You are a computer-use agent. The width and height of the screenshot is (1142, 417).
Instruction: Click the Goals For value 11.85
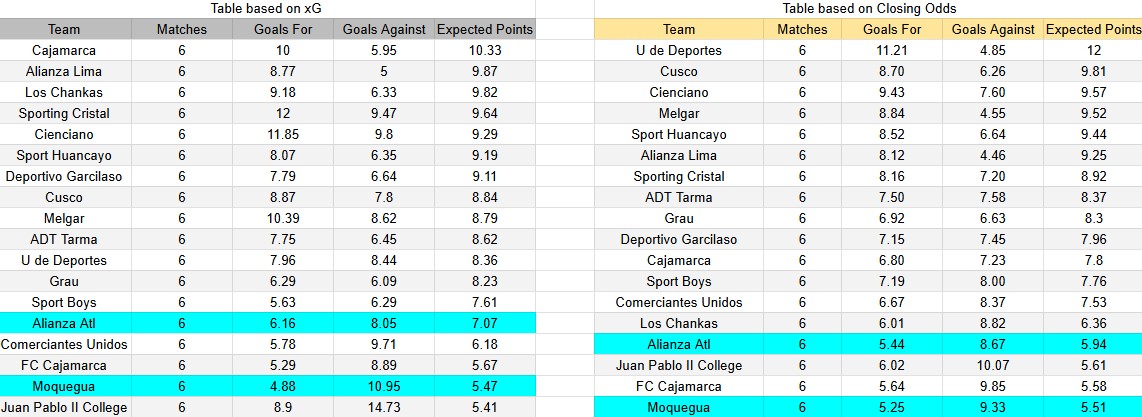click(x=283, y=134)
